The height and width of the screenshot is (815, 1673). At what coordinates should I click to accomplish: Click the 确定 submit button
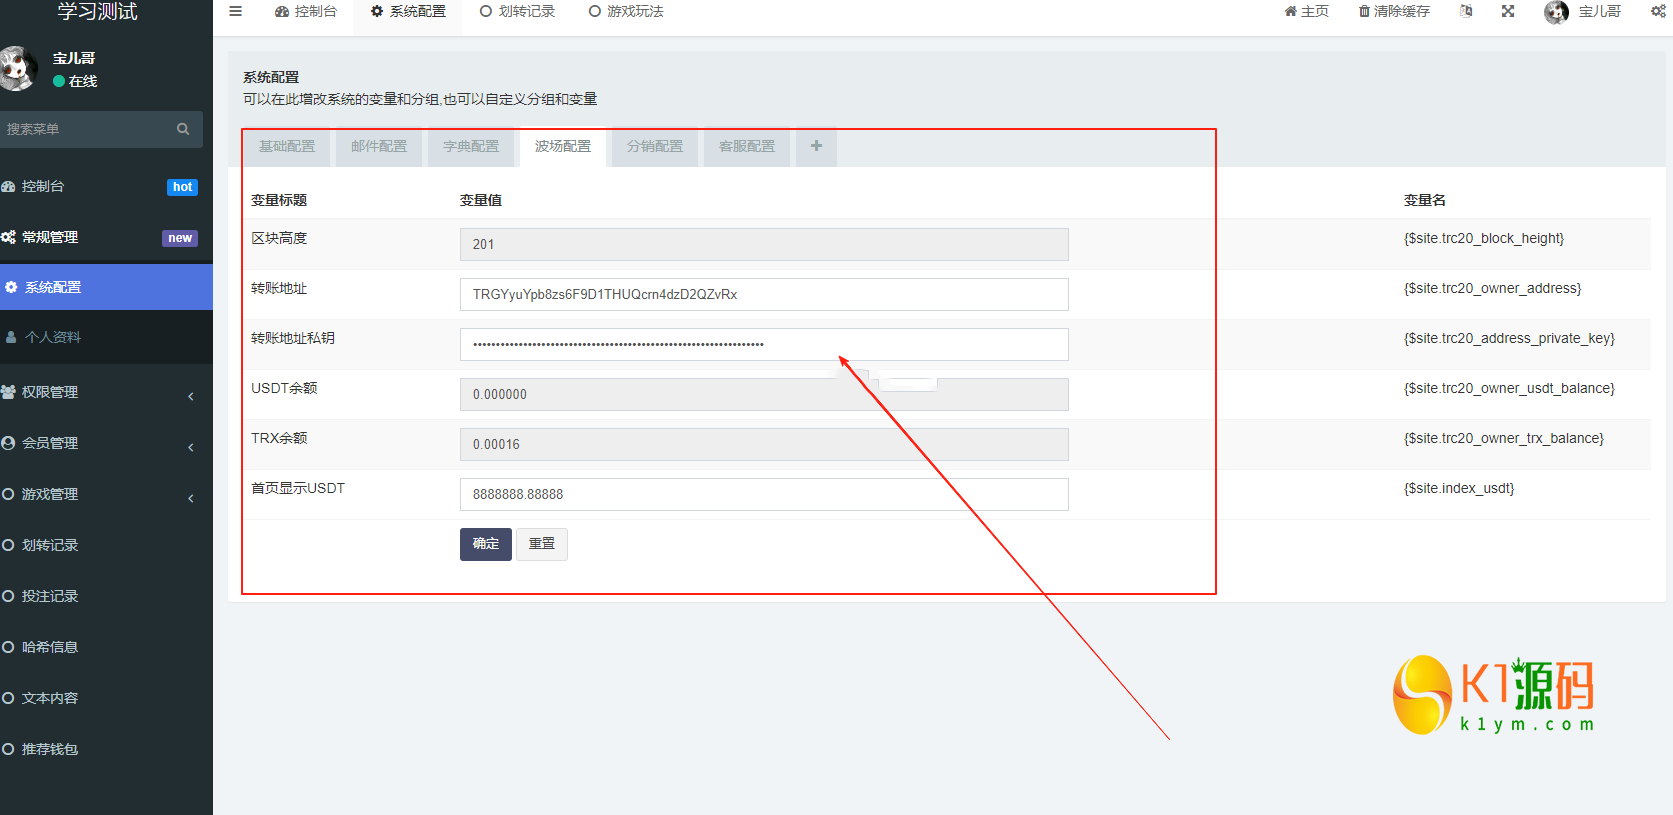pos(486,544)
